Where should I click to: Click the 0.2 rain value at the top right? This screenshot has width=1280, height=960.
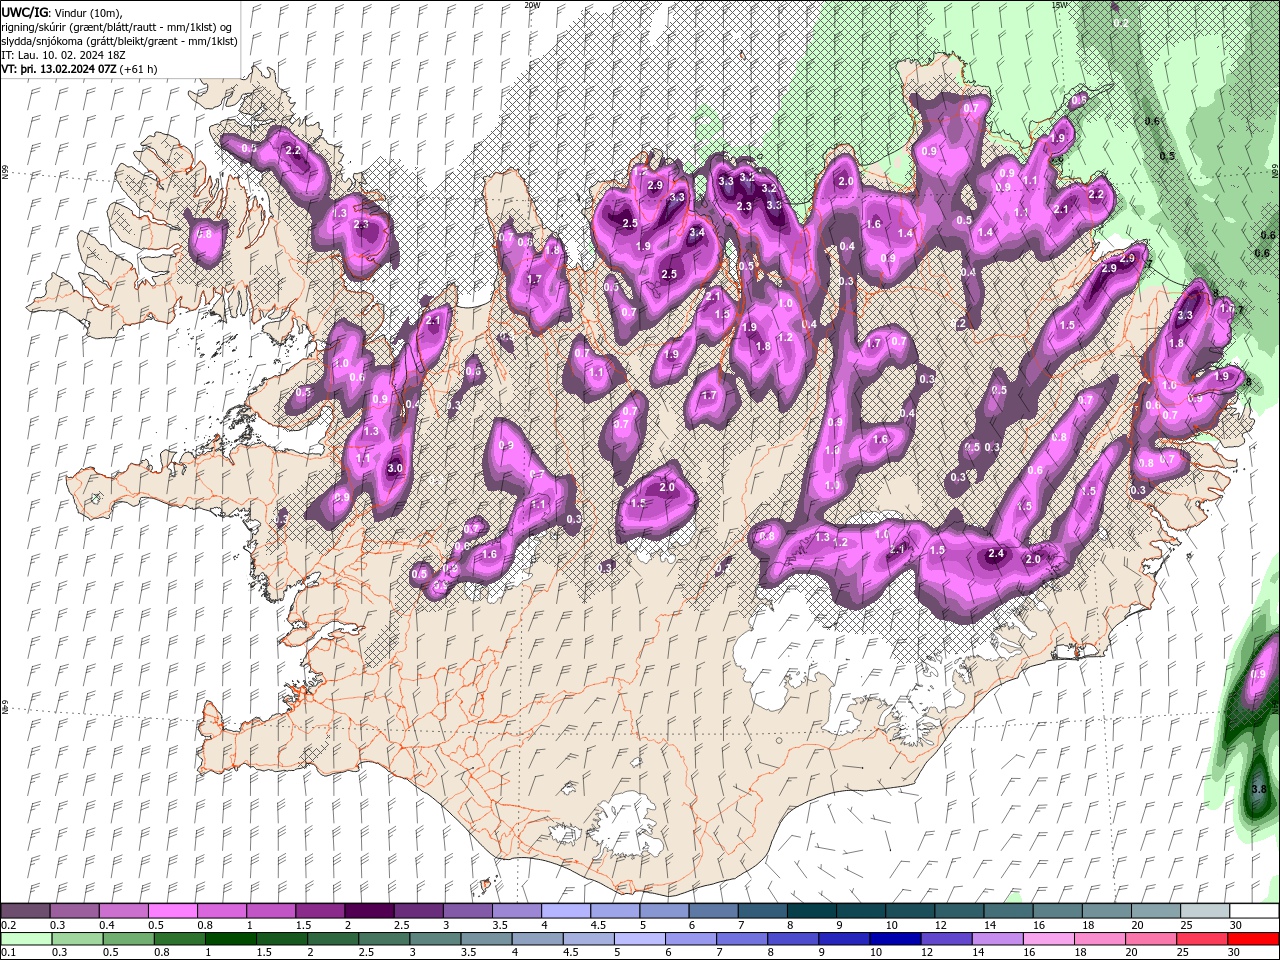click(1121, 23)
